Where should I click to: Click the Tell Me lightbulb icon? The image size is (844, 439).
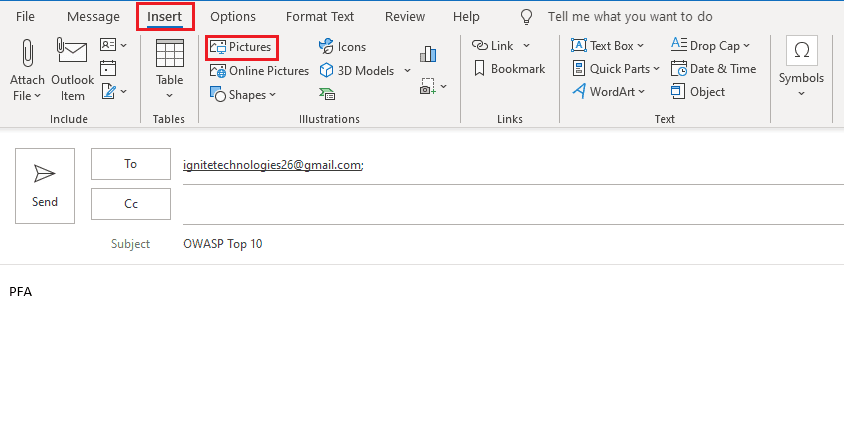pos(526,17)
